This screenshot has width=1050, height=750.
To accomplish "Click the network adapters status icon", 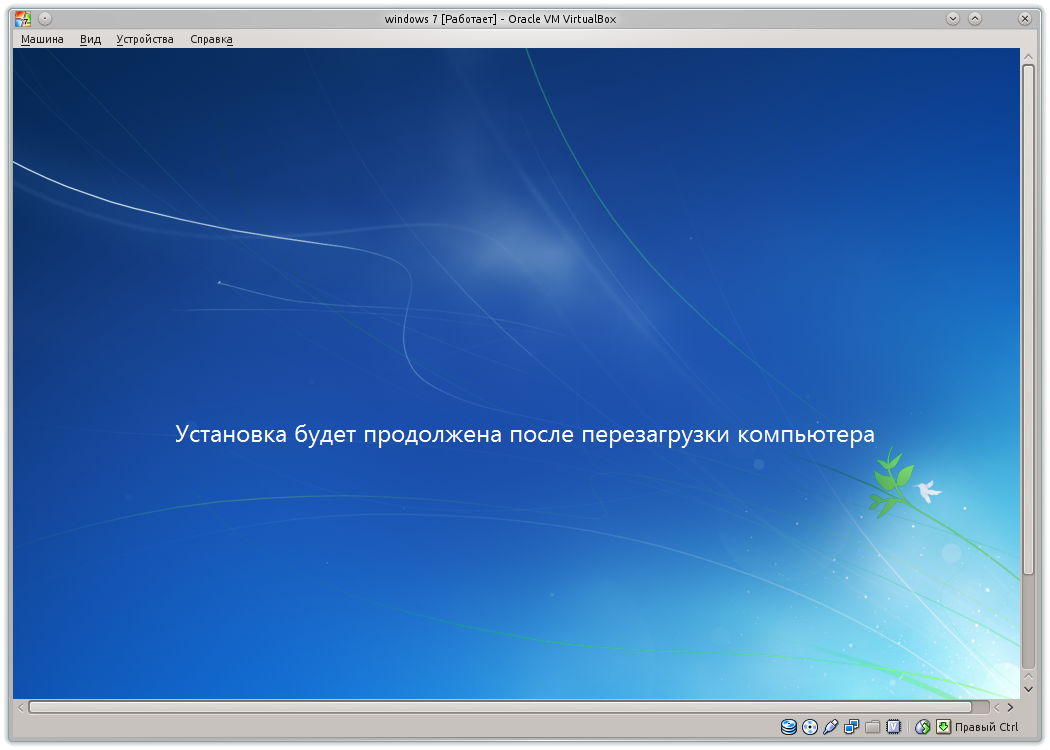I will coord(852,727).
